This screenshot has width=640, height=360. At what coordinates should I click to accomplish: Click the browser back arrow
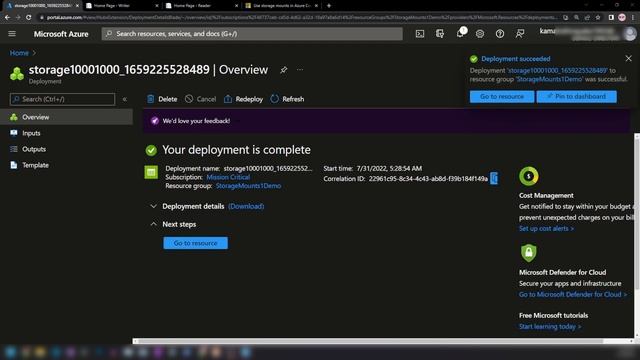7,17
